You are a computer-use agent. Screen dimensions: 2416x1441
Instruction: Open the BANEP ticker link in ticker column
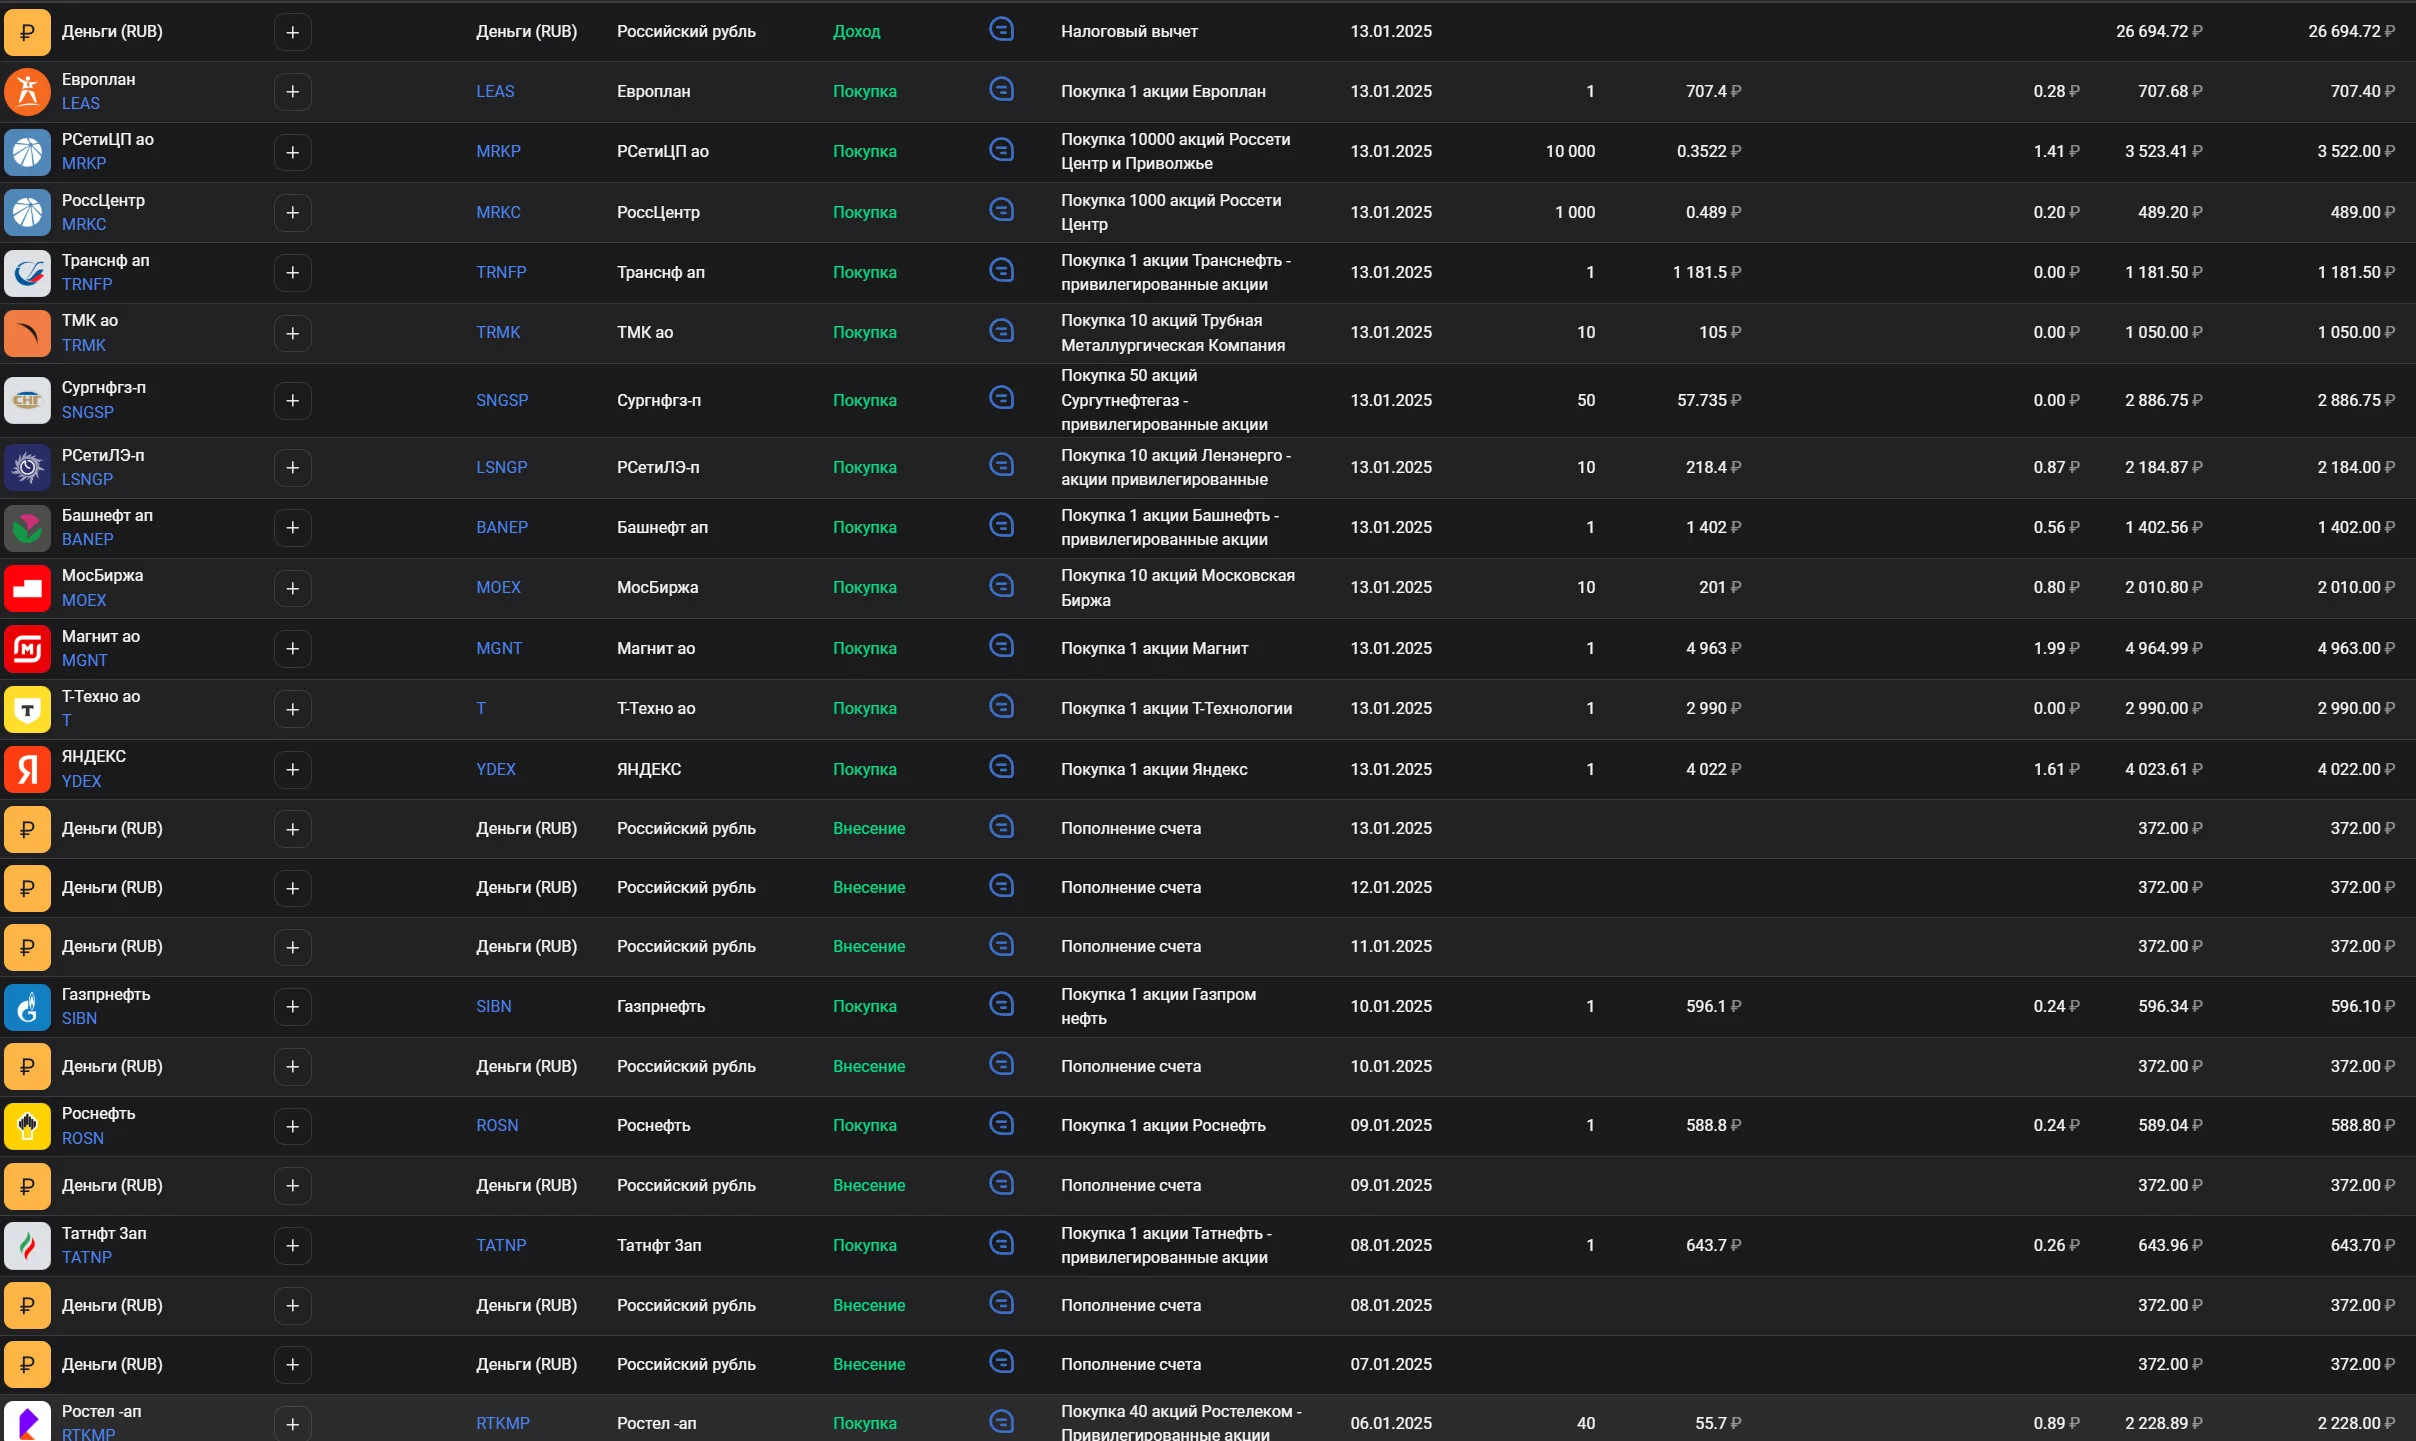pos(502,527)
